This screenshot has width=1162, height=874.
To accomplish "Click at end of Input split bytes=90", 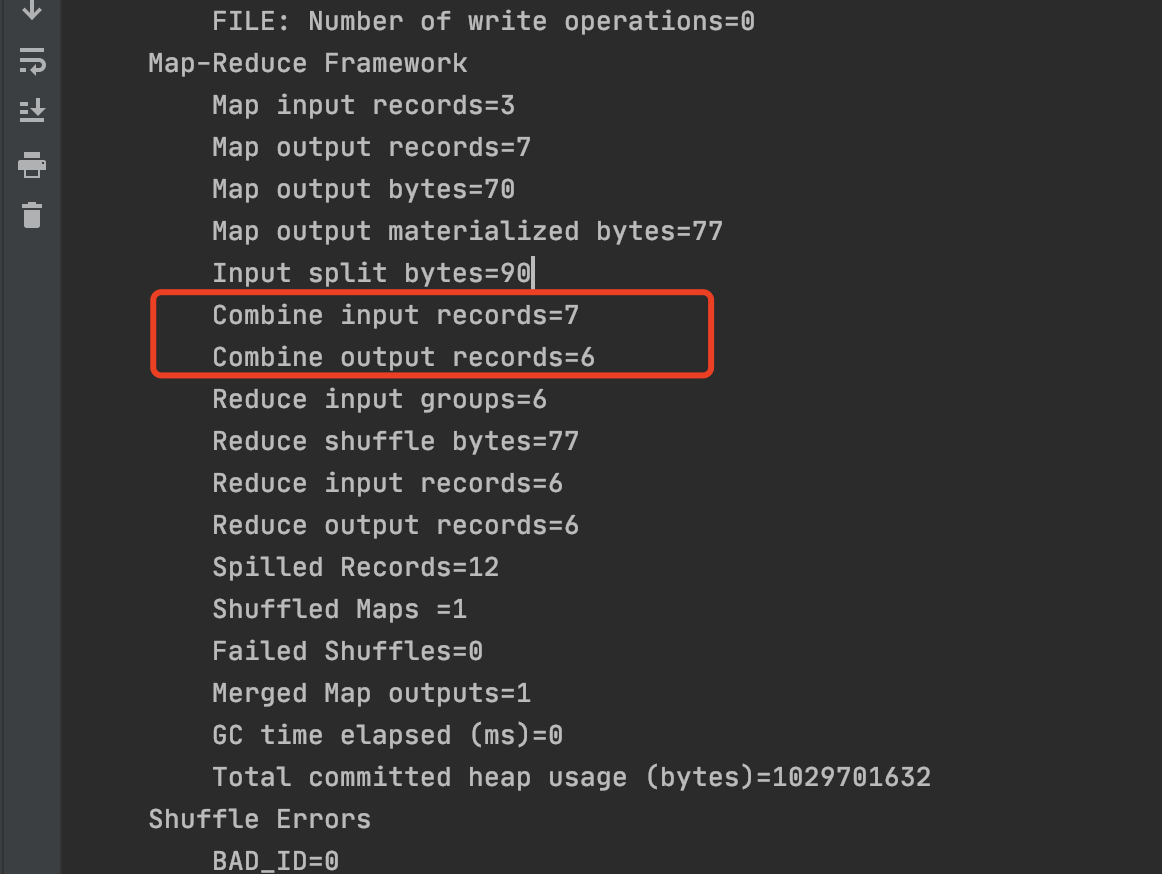I will click(532, 274).
